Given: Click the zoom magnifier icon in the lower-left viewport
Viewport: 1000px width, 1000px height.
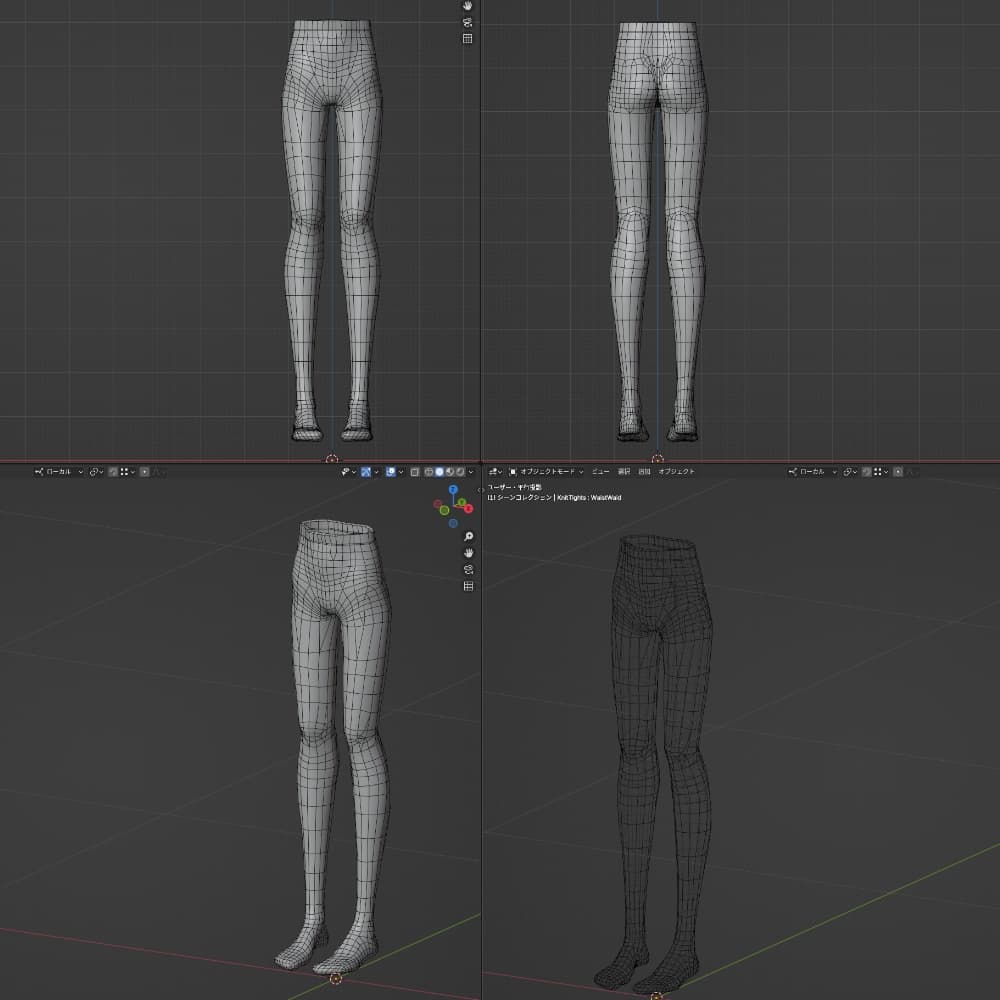Looking at the screenshot, I should [x=469, y=536].
